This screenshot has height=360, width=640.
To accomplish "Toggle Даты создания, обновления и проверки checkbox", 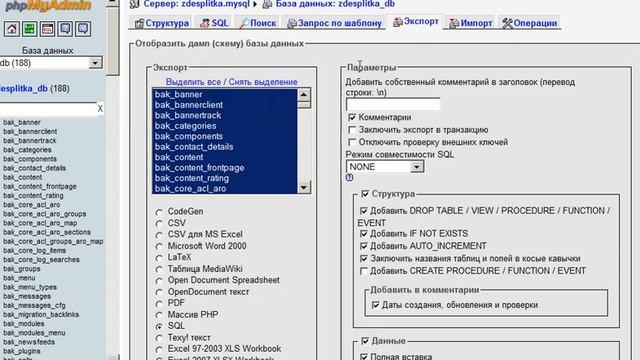I will [376, 305].
